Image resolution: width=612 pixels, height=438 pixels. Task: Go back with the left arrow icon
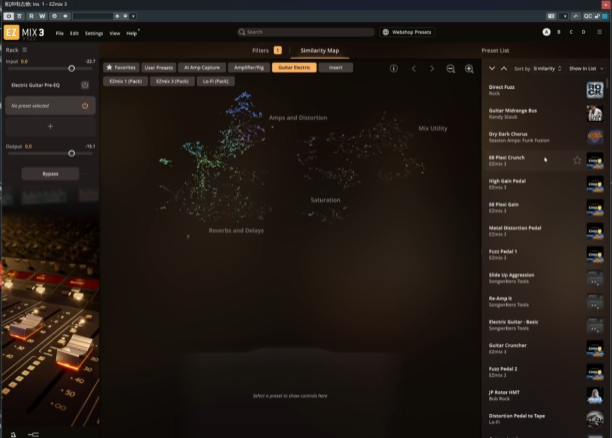click(413, 68)
